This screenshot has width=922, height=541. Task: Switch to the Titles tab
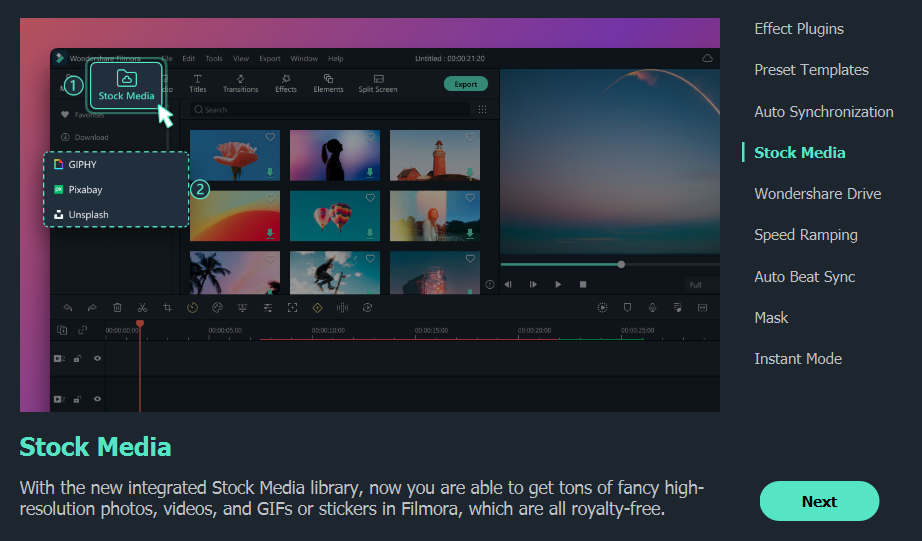198,84
